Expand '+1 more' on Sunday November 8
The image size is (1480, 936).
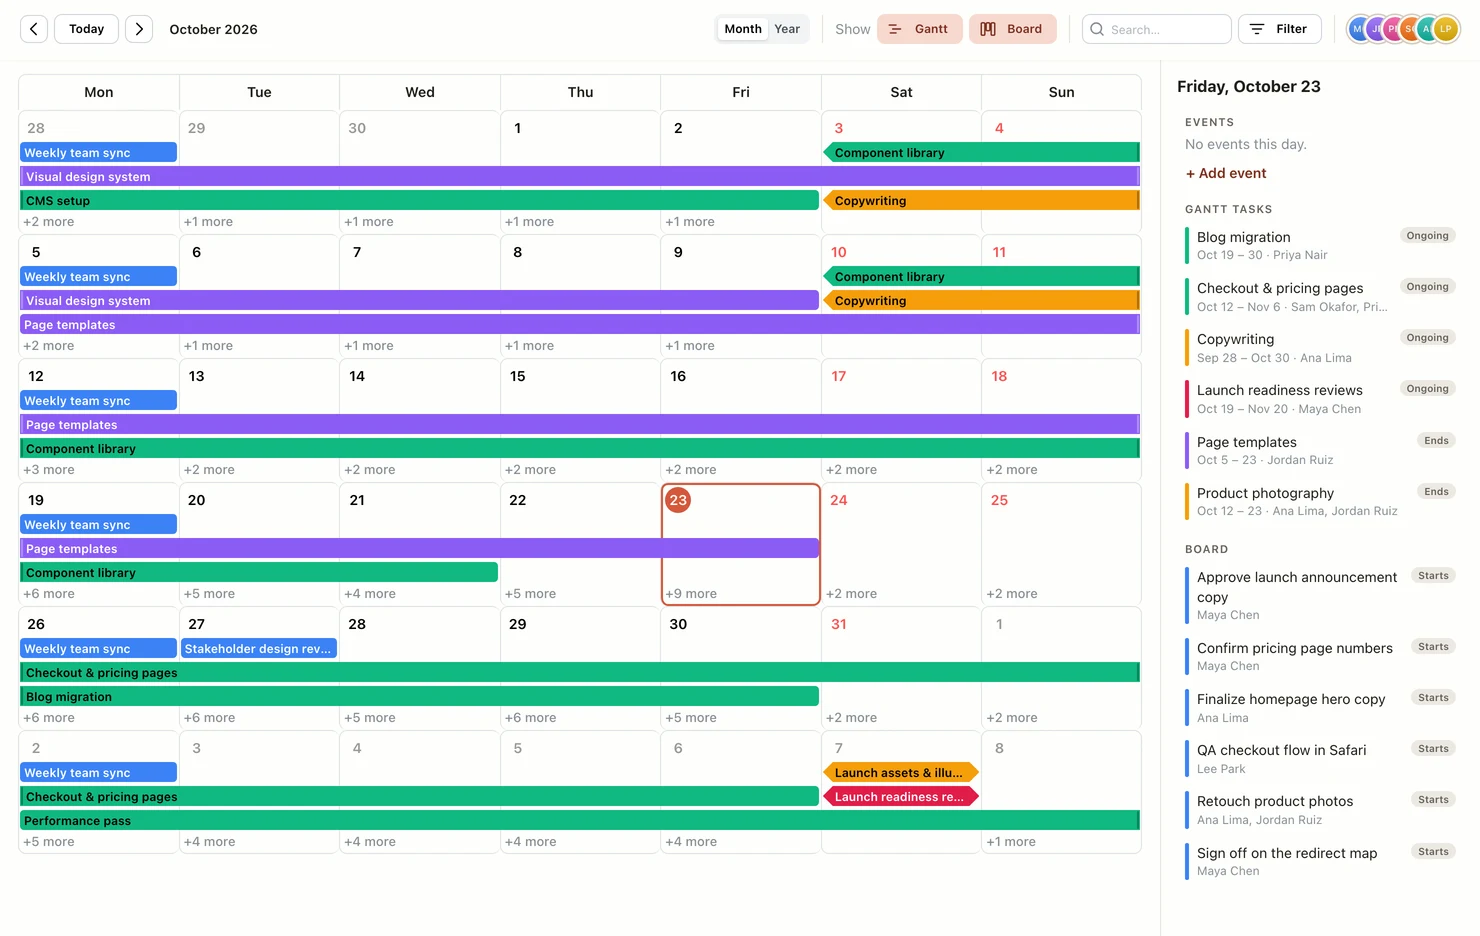[1011, 842]
